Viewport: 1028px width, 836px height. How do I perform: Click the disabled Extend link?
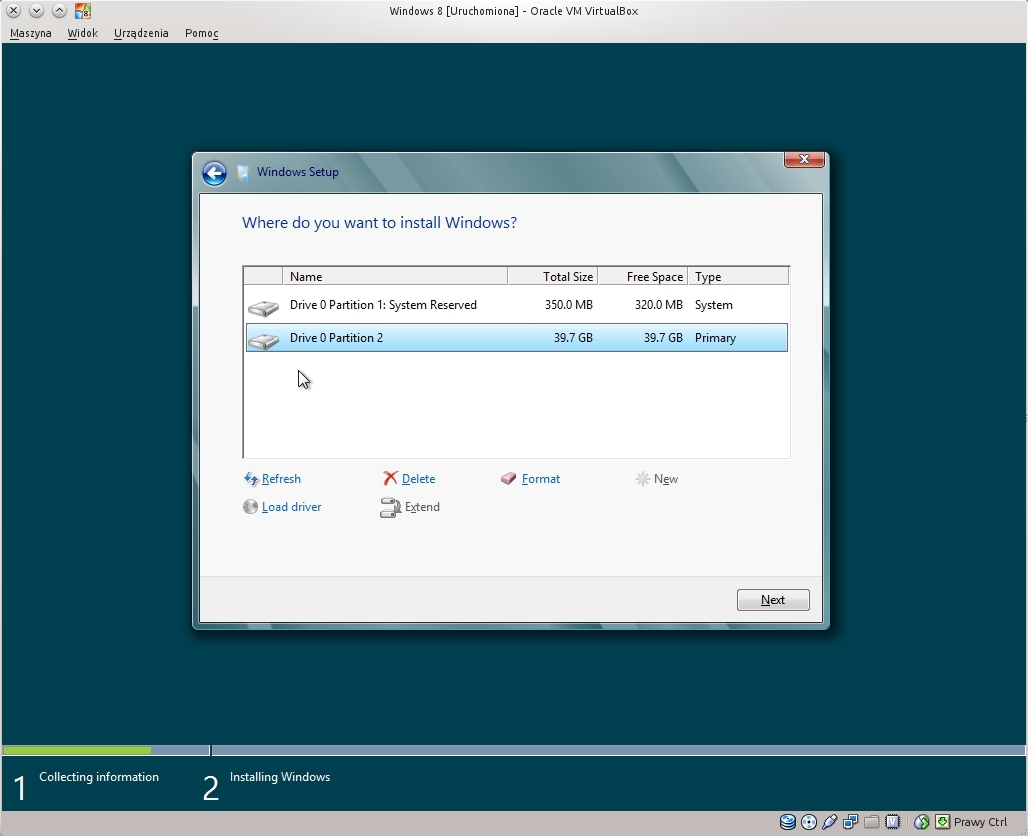click(x=422, y=507)
